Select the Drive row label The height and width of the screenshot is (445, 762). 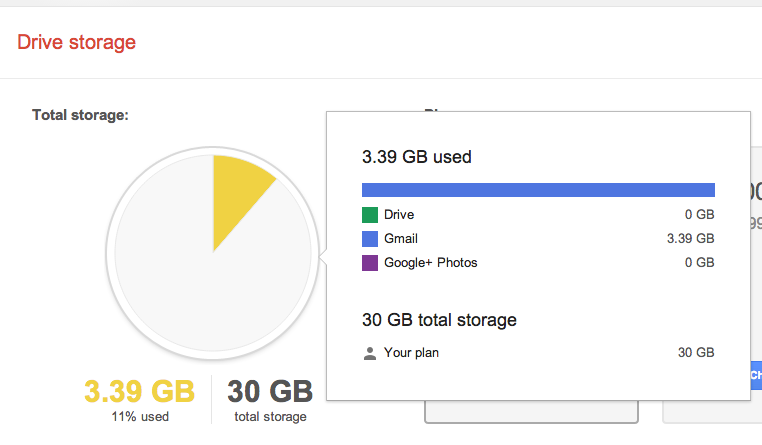pos(399,214)
